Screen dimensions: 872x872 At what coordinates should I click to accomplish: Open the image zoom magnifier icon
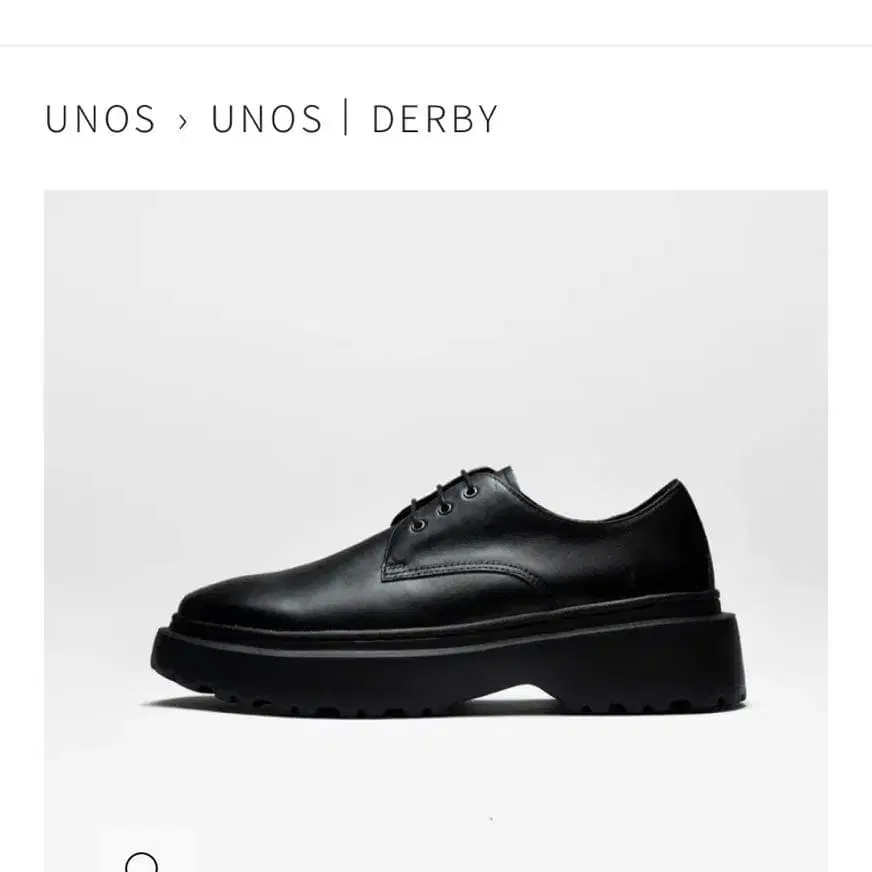[142, 862]
